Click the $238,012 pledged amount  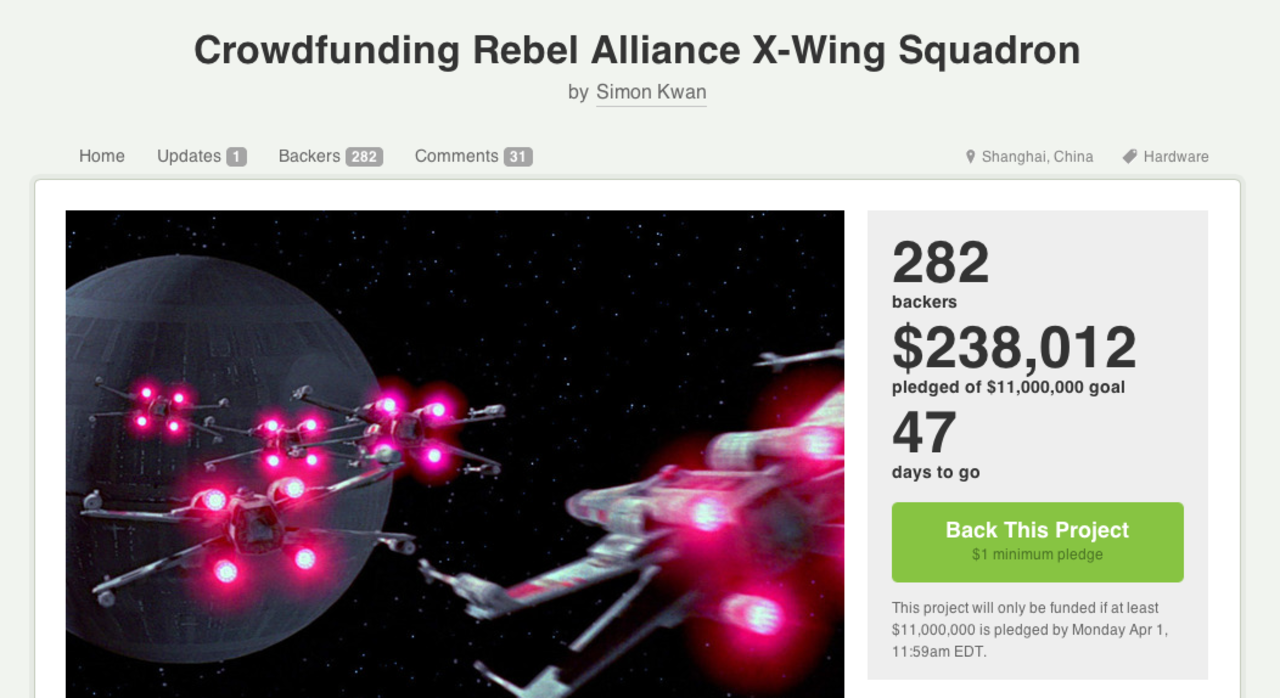(1014, 348)
